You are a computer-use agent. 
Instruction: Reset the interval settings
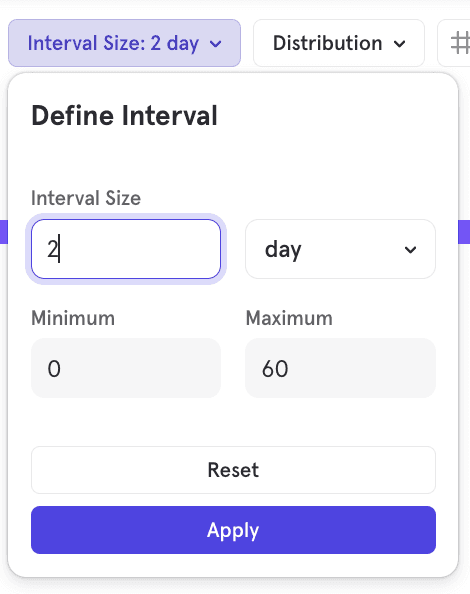pyautogui.click(x=233, y=470)
